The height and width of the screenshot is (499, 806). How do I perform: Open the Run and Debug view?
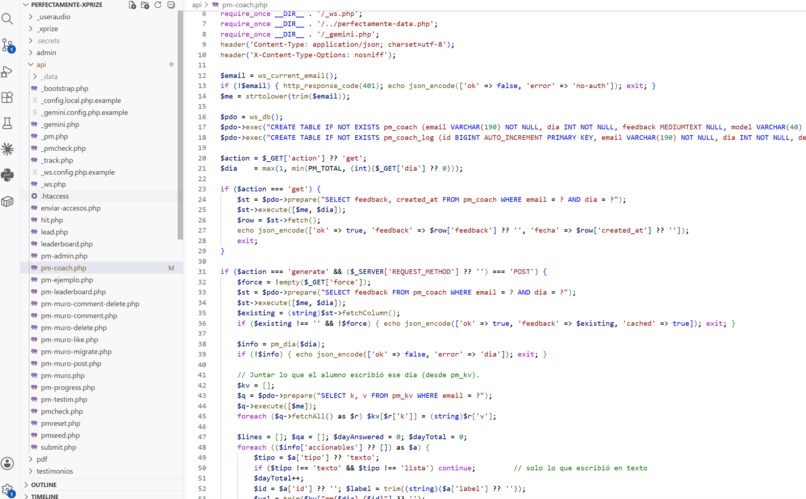pos(7,71)
